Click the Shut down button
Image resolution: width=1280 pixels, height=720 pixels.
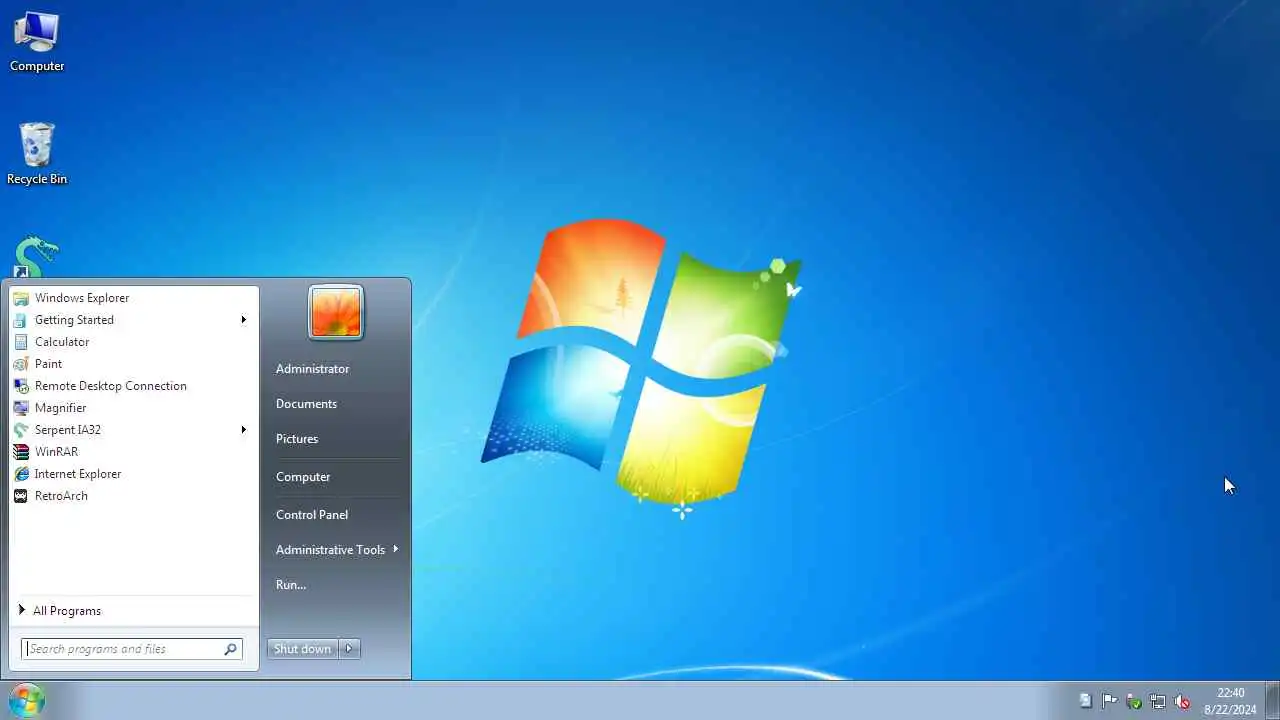pyautogui.click(x=303, y=649)
